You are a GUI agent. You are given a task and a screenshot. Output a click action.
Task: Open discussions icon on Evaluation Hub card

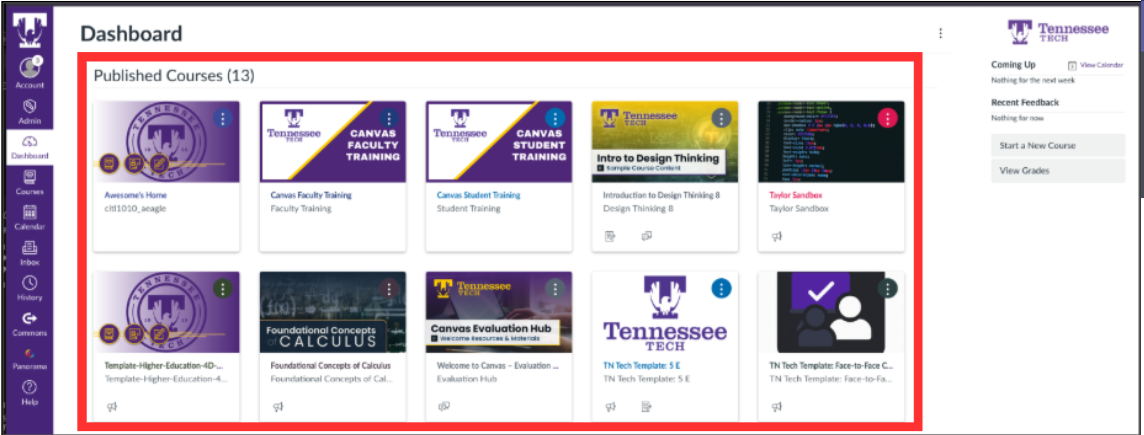444,407
